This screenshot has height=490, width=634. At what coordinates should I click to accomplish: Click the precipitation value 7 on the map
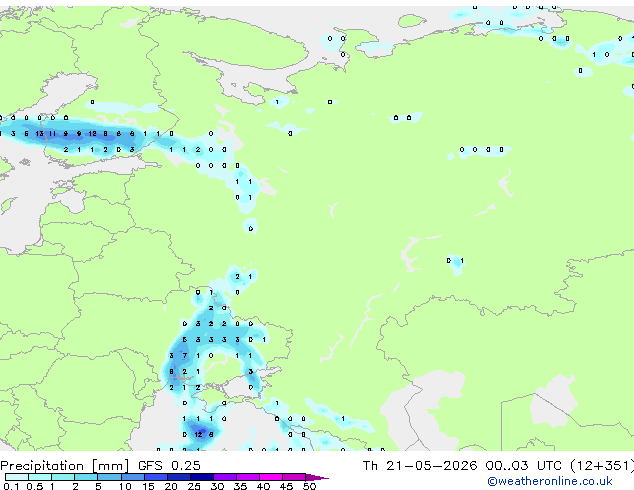point(185,356)
